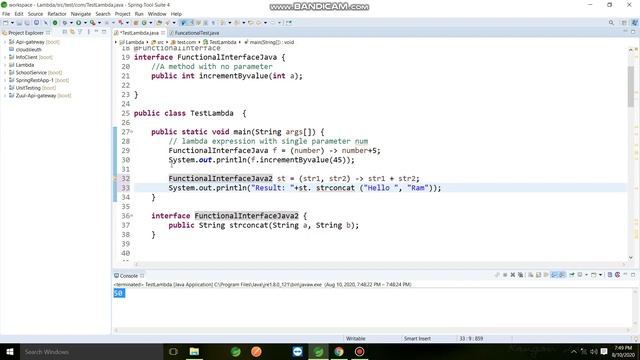The image size is (640, 360).
Task: Click the editor vertical scrollbar thumb
Action: (631, 86)
